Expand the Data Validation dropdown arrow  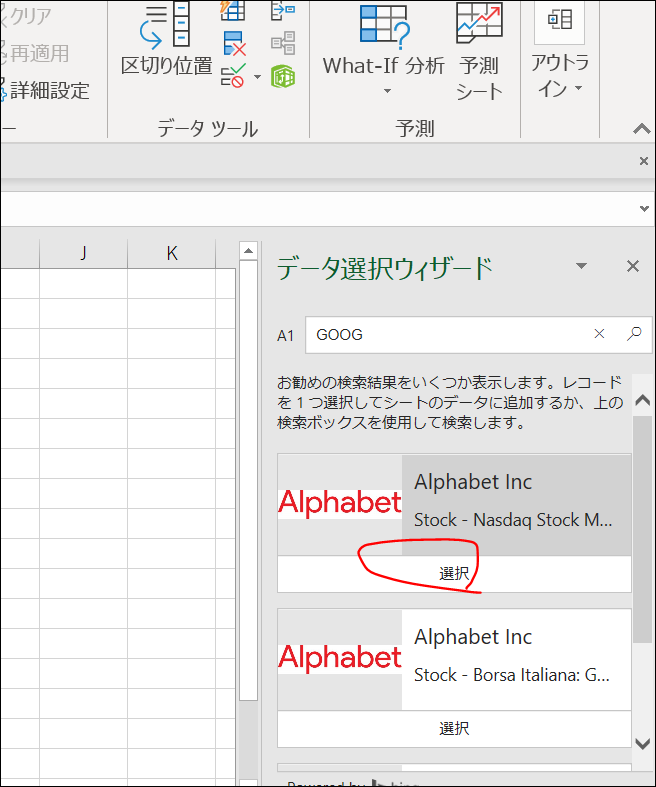(x=257, y=77)
